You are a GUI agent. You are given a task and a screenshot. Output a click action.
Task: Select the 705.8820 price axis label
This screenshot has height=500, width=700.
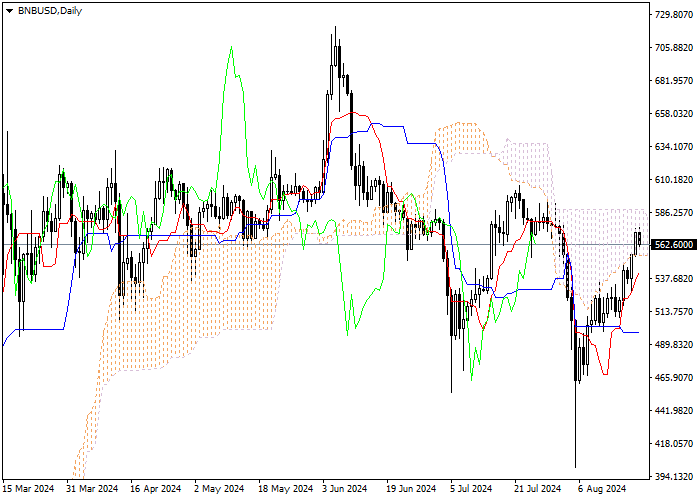(x=674, y=48)
